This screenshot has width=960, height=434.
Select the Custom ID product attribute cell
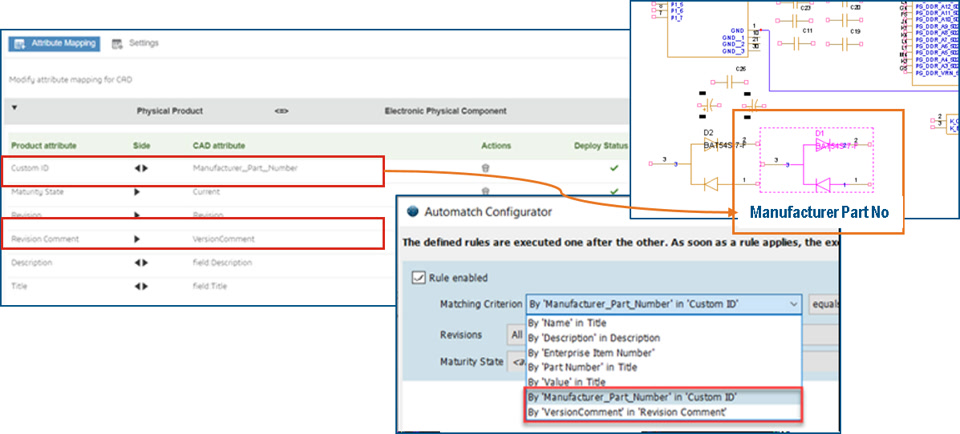coord(28,168)
